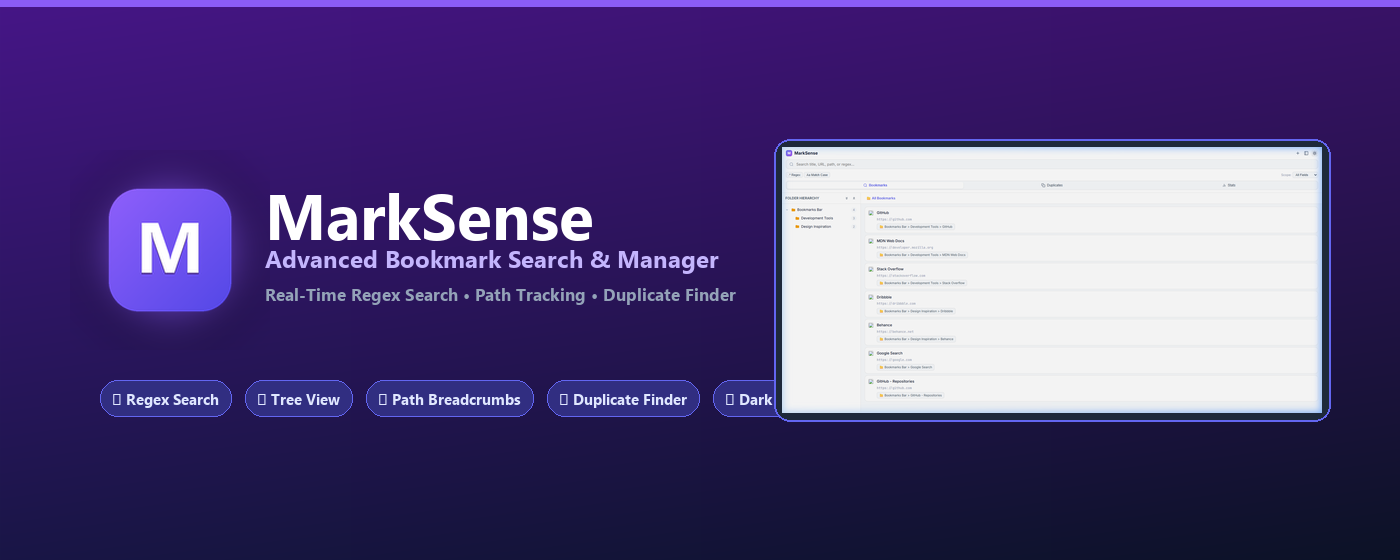The width and height of the screenshot is (1400, 560).
Task: Click the Google Search favicon
Action: click(x=871, y=353)
